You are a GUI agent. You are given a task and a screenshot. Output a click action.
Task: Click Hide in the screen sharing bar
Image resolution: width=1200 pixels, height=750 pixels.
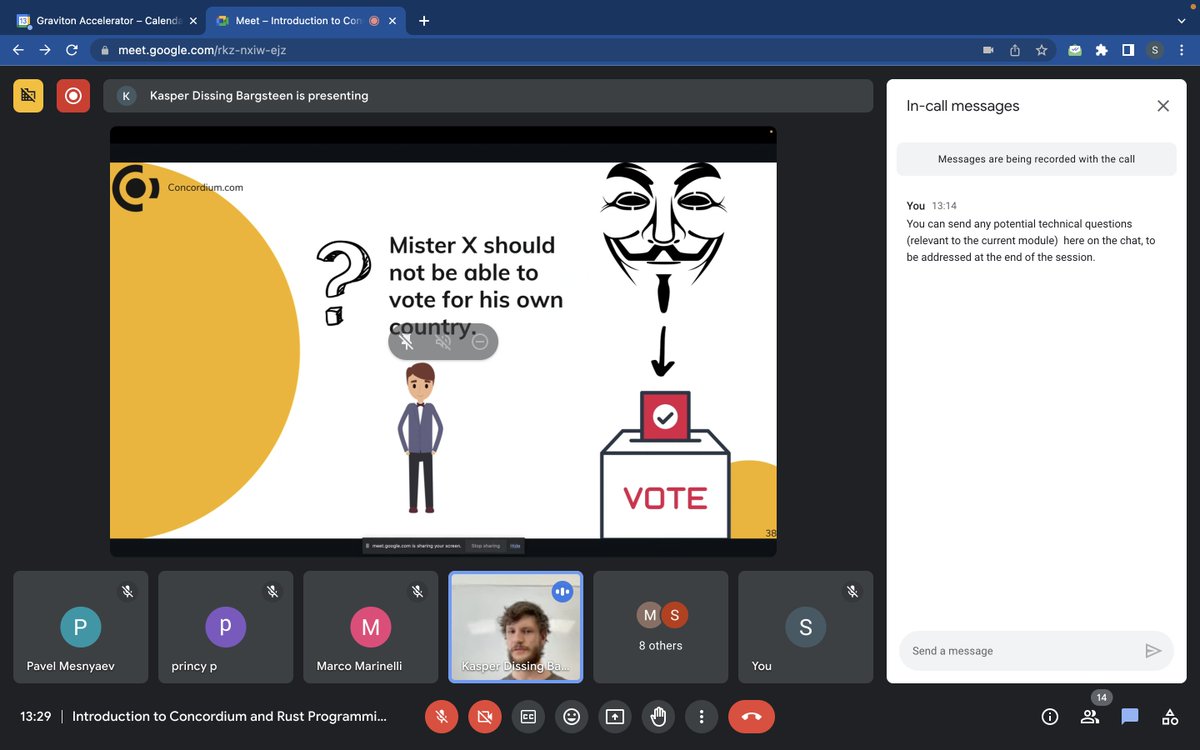[x=516, y=546]
